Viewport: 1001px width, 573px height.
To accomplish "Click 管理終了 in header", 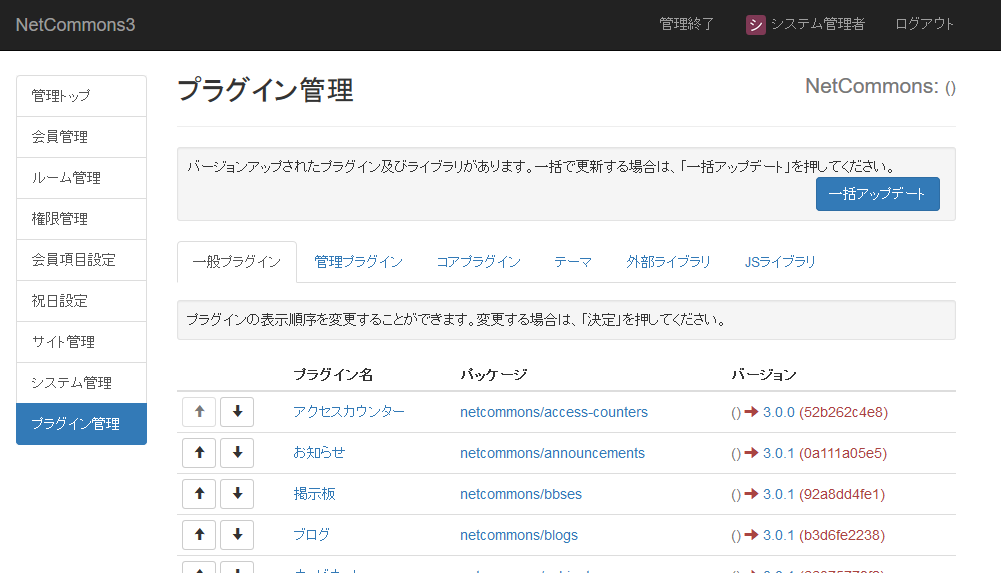I will point(686,24).
